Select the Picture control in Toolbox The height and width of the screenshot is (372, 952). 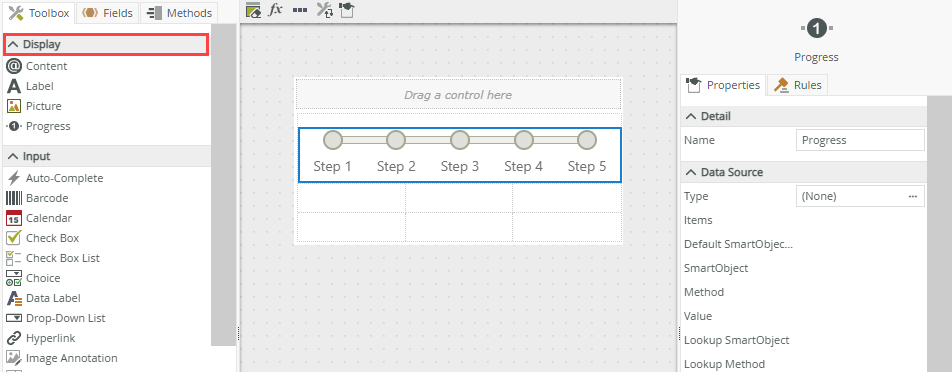pyautogui.click(x=33, y=106)
